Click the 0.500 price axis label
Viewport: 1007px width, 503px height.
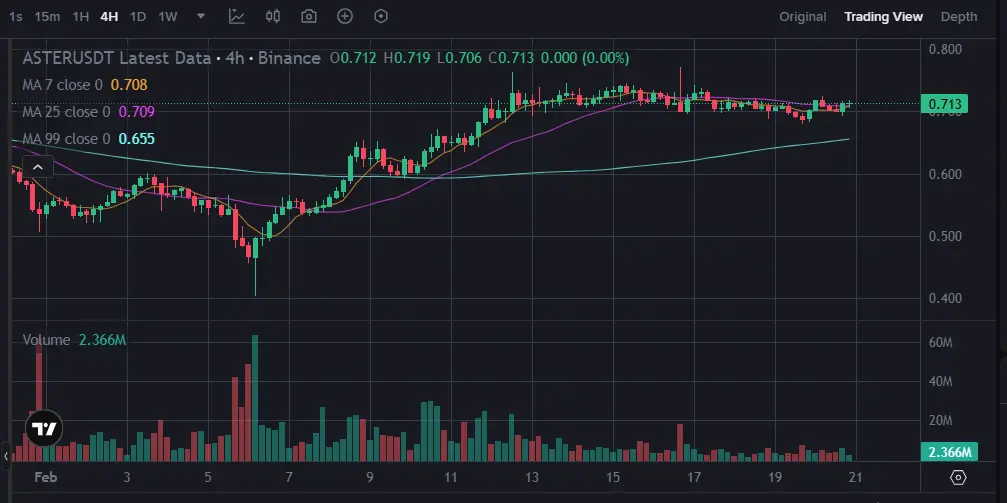[x=945, y=236]
